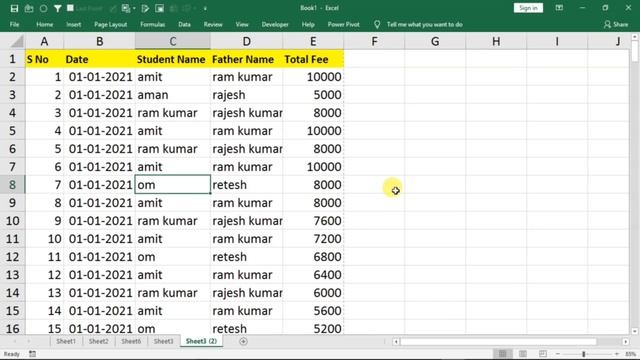Click the zoom percentage in the status bar
The width and height of the screenshot is (640, 360).
(x=630, y=354)
